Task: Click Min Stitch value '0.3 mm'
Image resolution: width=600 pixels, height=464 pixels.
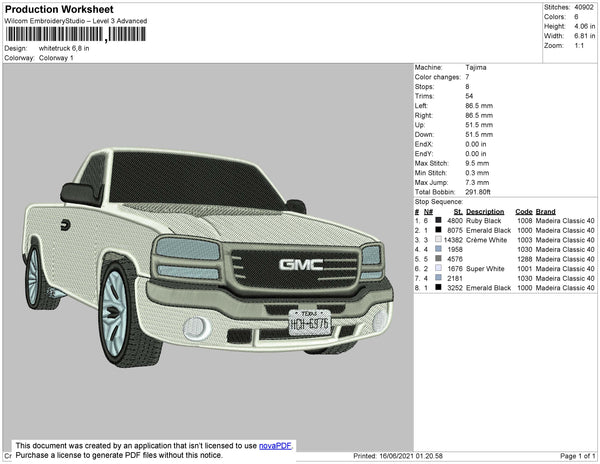Action: [x=477, y=173]
